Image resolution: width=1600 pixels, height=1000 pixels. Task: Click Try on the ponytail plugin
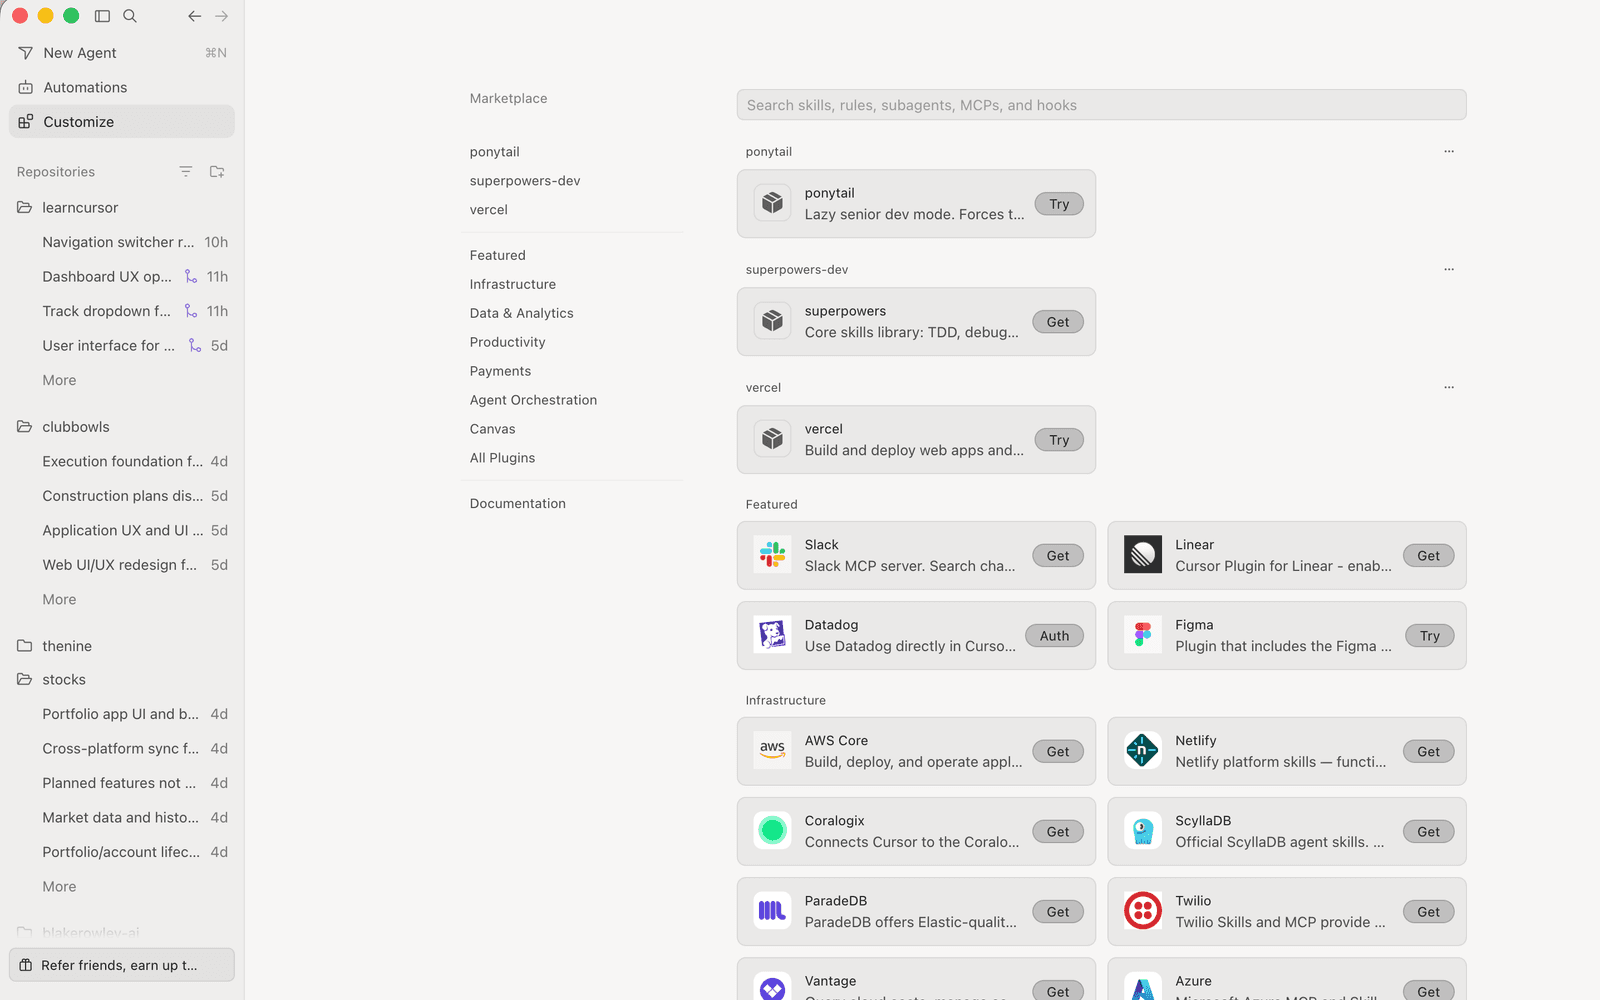1059,204
